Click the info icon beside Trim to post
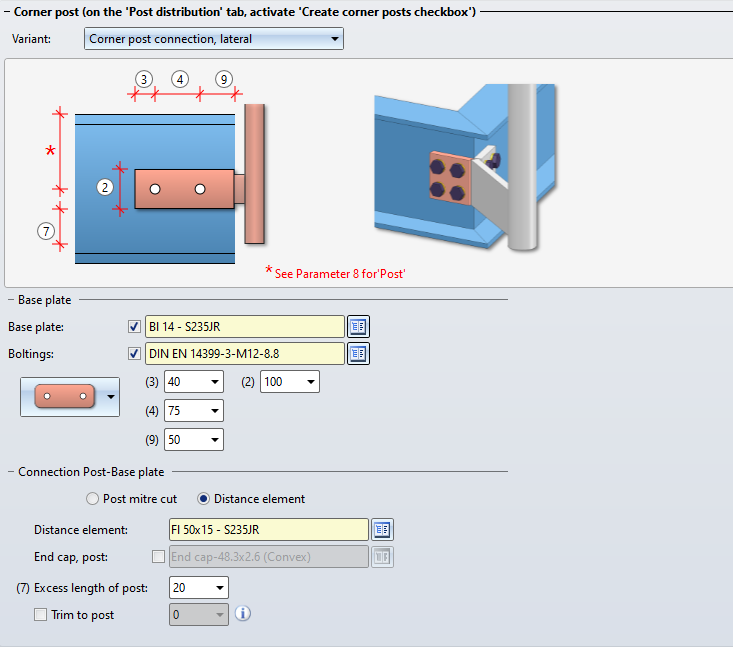 pyautogui.click(x=243, y=613)
